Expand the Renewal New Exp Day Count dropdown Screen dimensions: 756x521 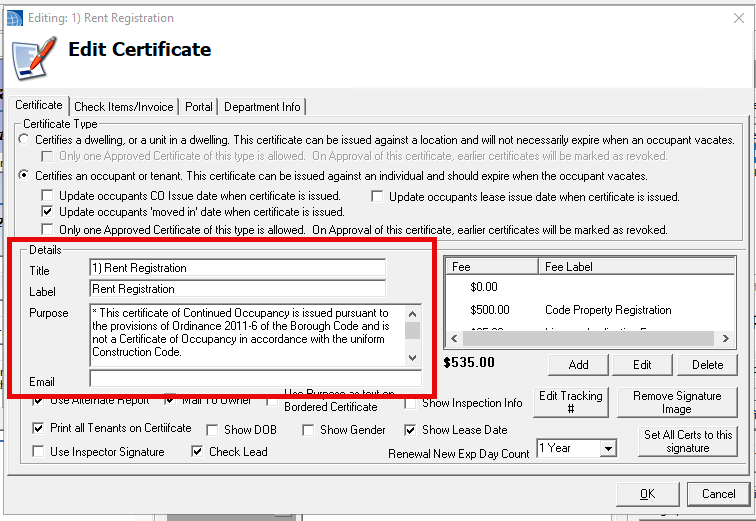(x=608, y=449)
